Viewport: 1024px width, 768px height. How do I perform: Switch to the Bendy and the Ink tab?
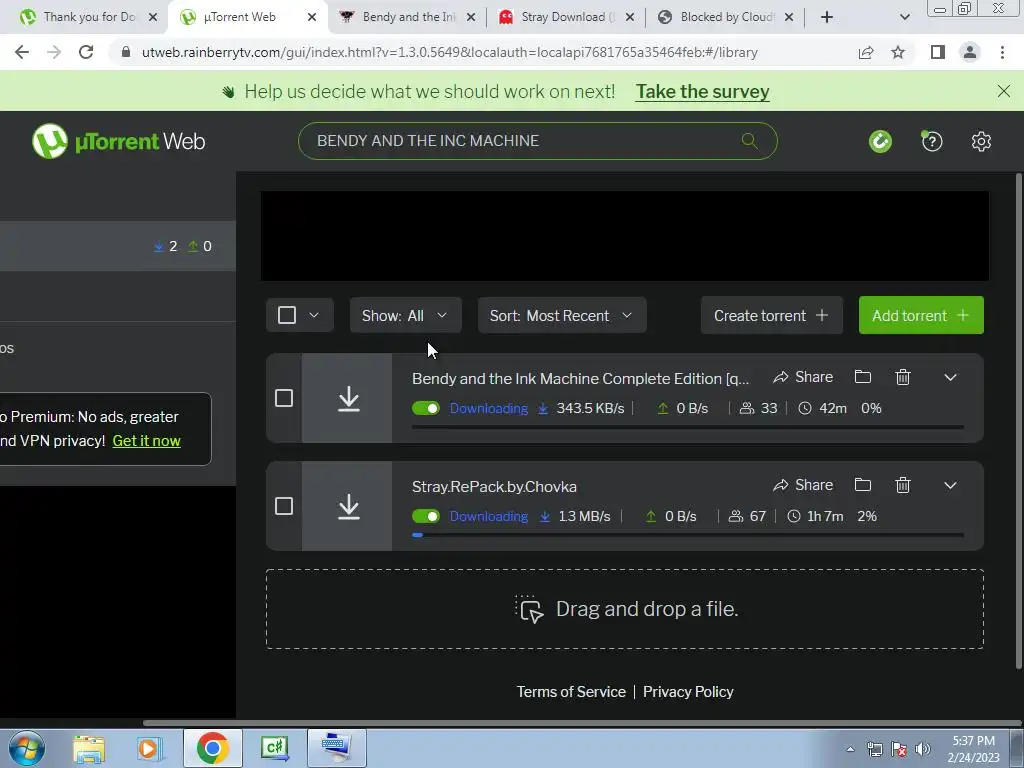coord(398,17)
